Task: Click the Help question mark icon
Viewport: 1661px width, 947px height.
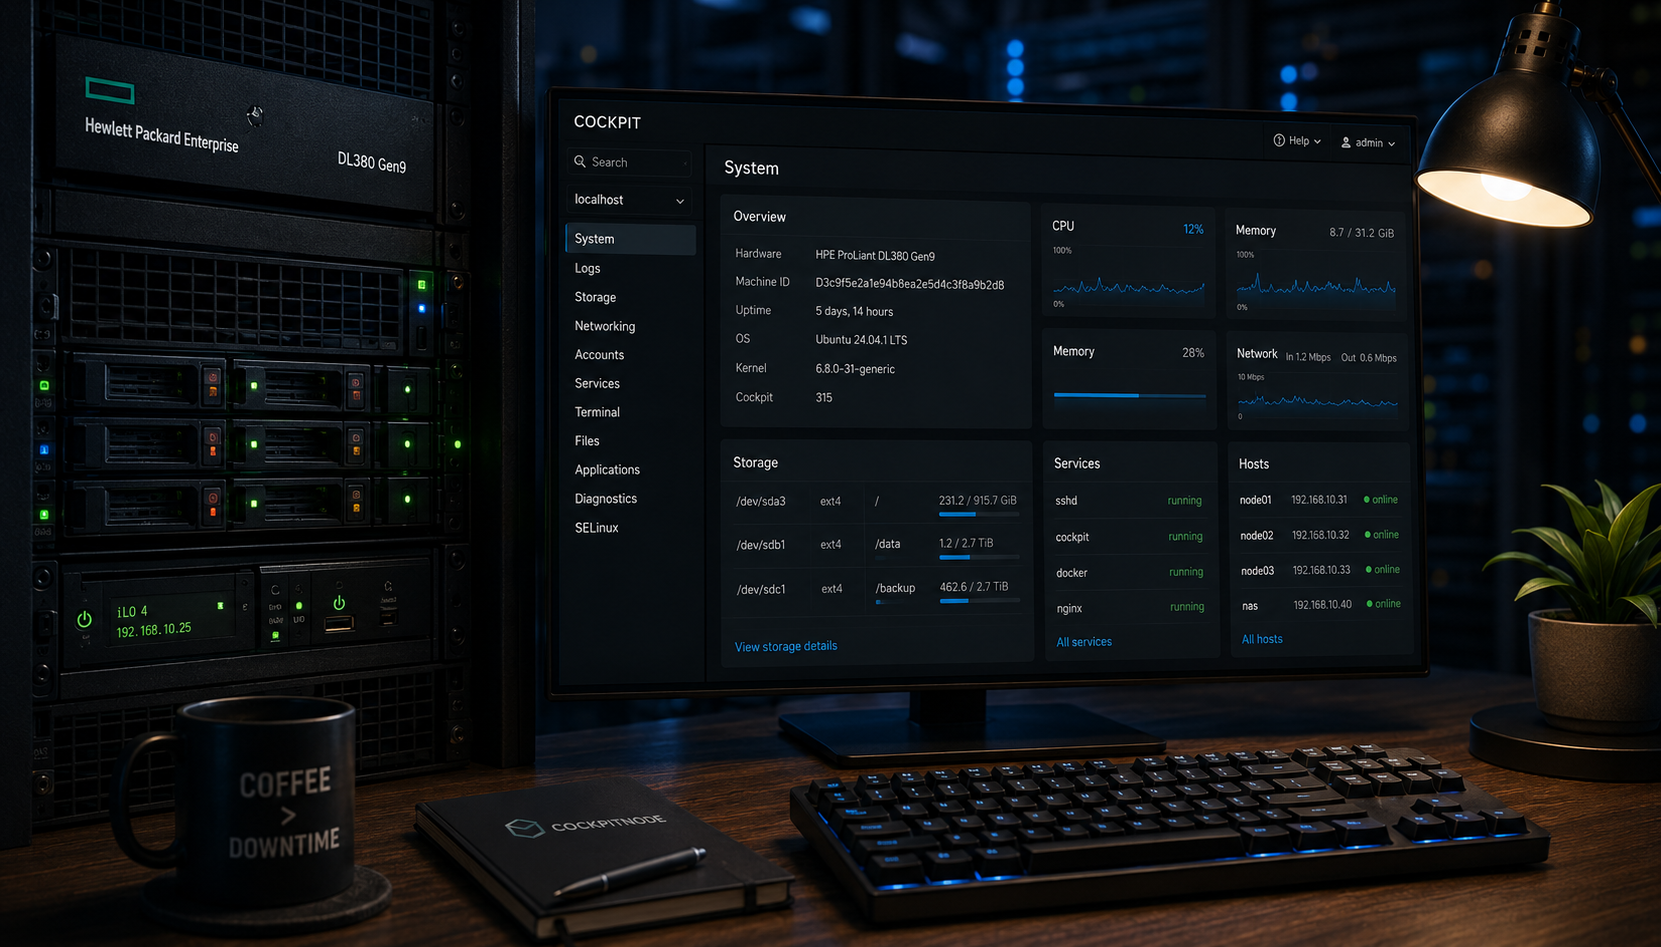Action: [x=1279, y=141]
